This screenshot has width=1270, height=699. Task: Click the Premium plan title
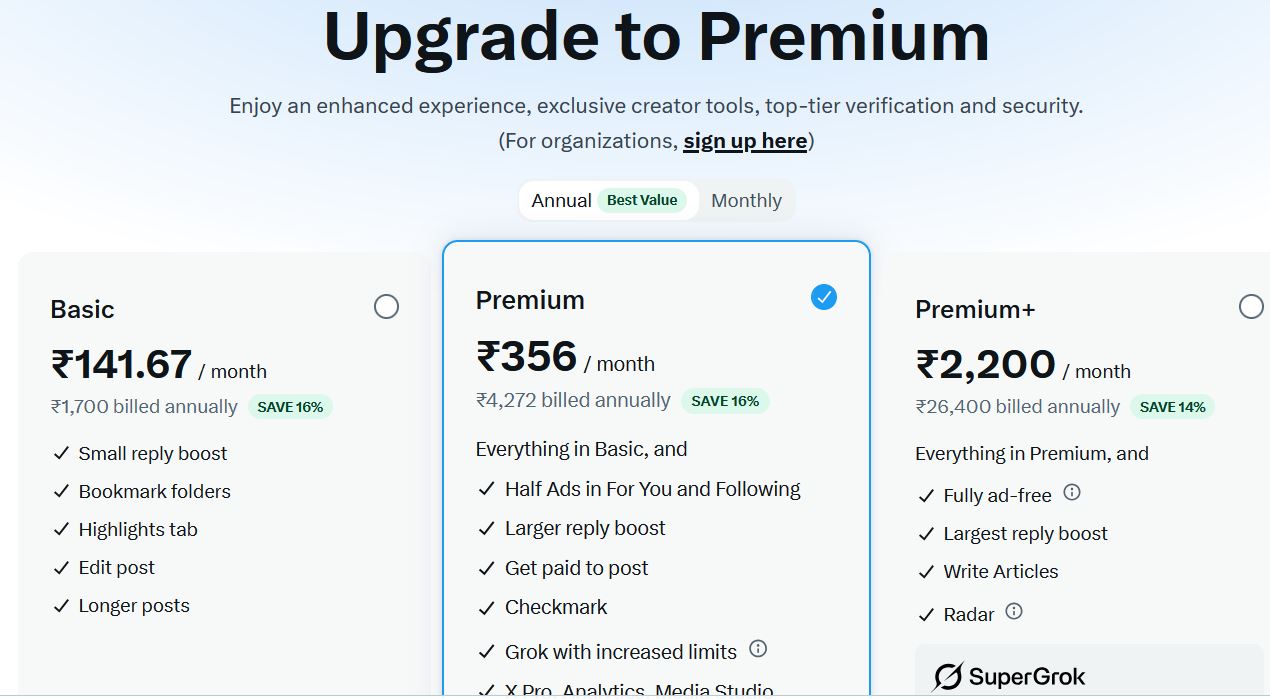point(530,300)
